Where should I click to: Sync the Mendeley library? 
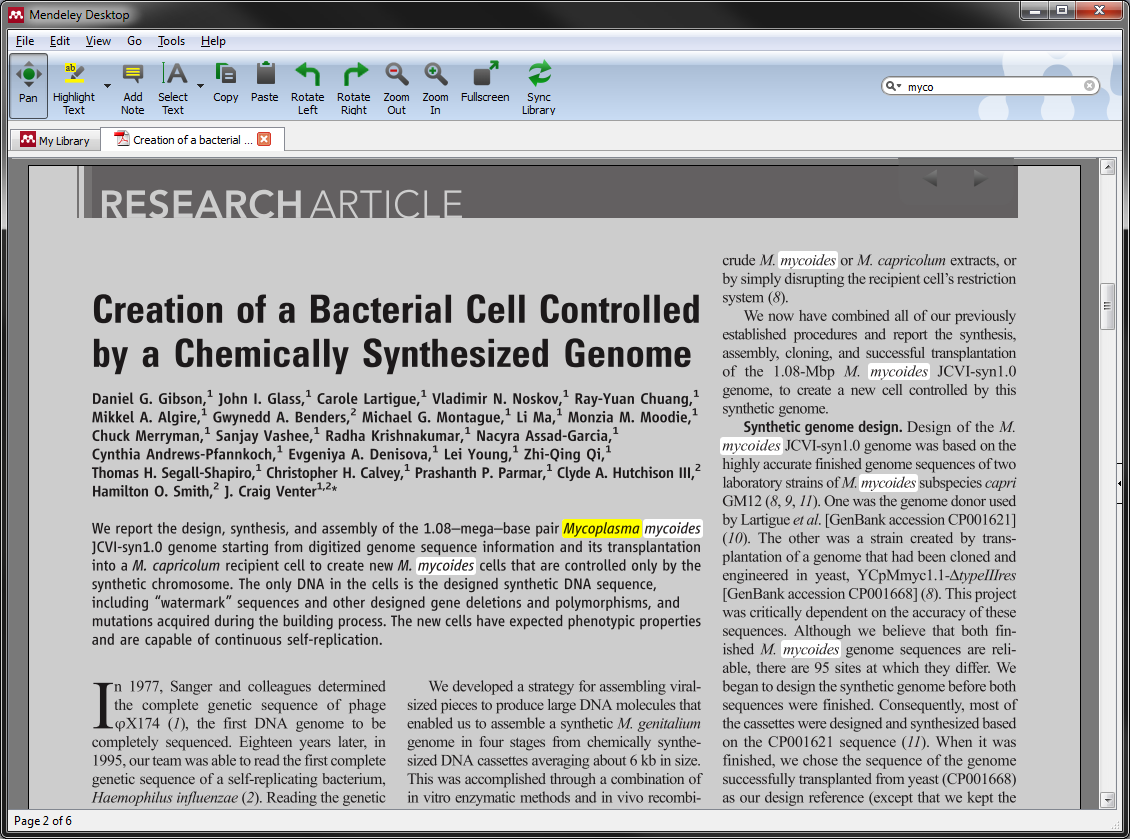[538, 89]
